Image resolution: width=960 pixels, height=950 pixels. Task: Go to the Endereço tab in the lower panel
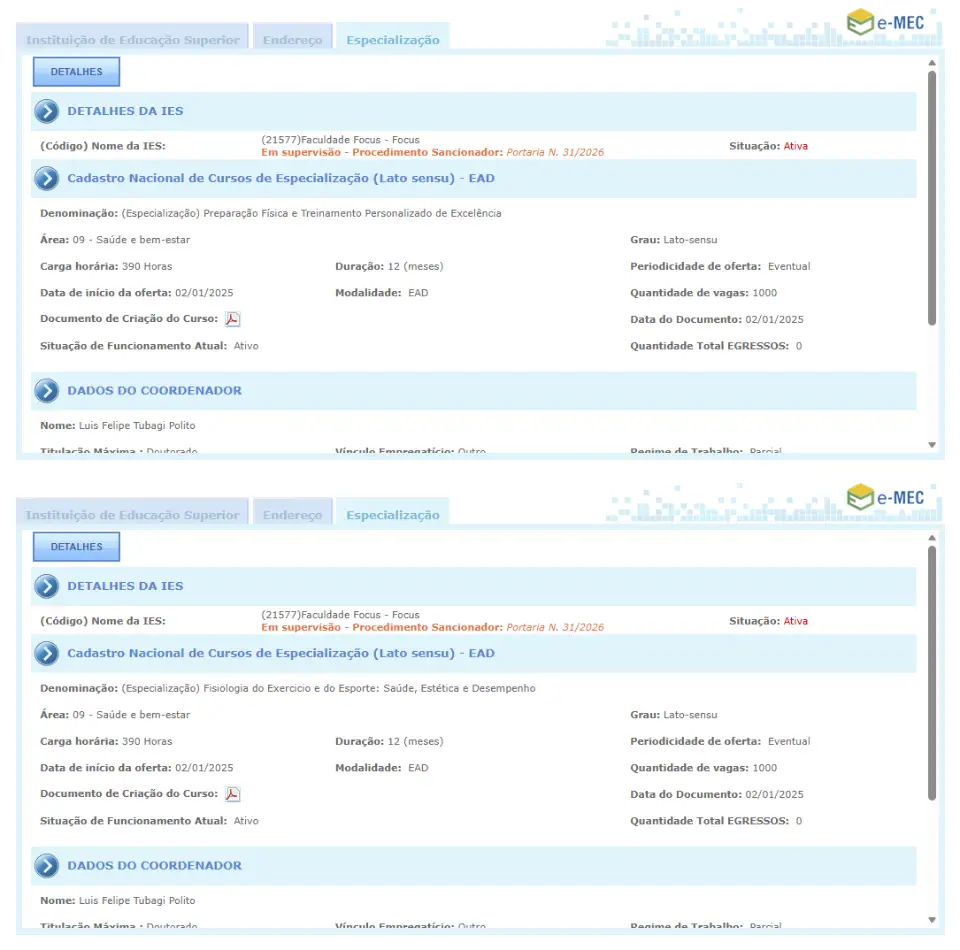tap(292, 515)
